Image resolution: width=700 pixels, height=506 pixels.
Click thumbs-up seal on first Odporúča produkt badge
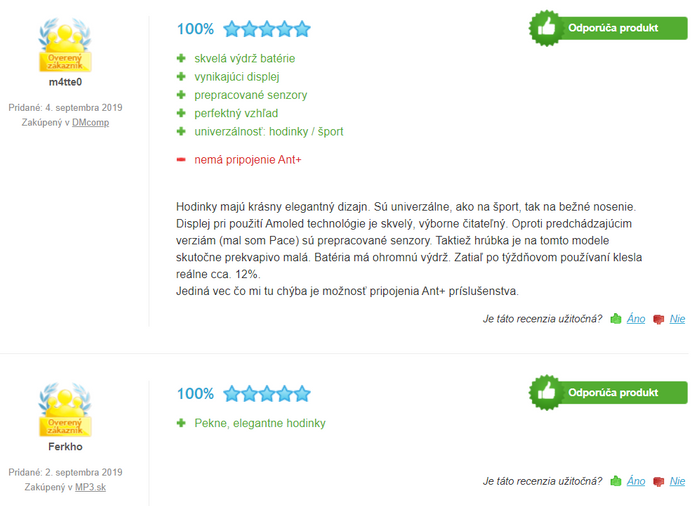tap(546, 28)
